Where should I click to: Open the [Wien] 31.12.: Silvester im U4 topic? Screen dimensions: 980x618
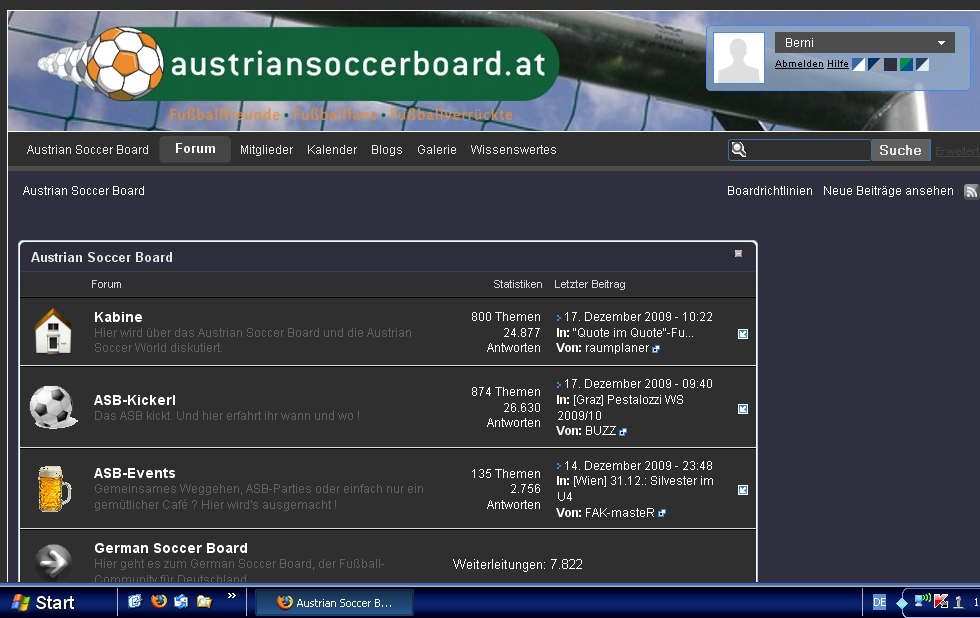[x=635, y=489]
